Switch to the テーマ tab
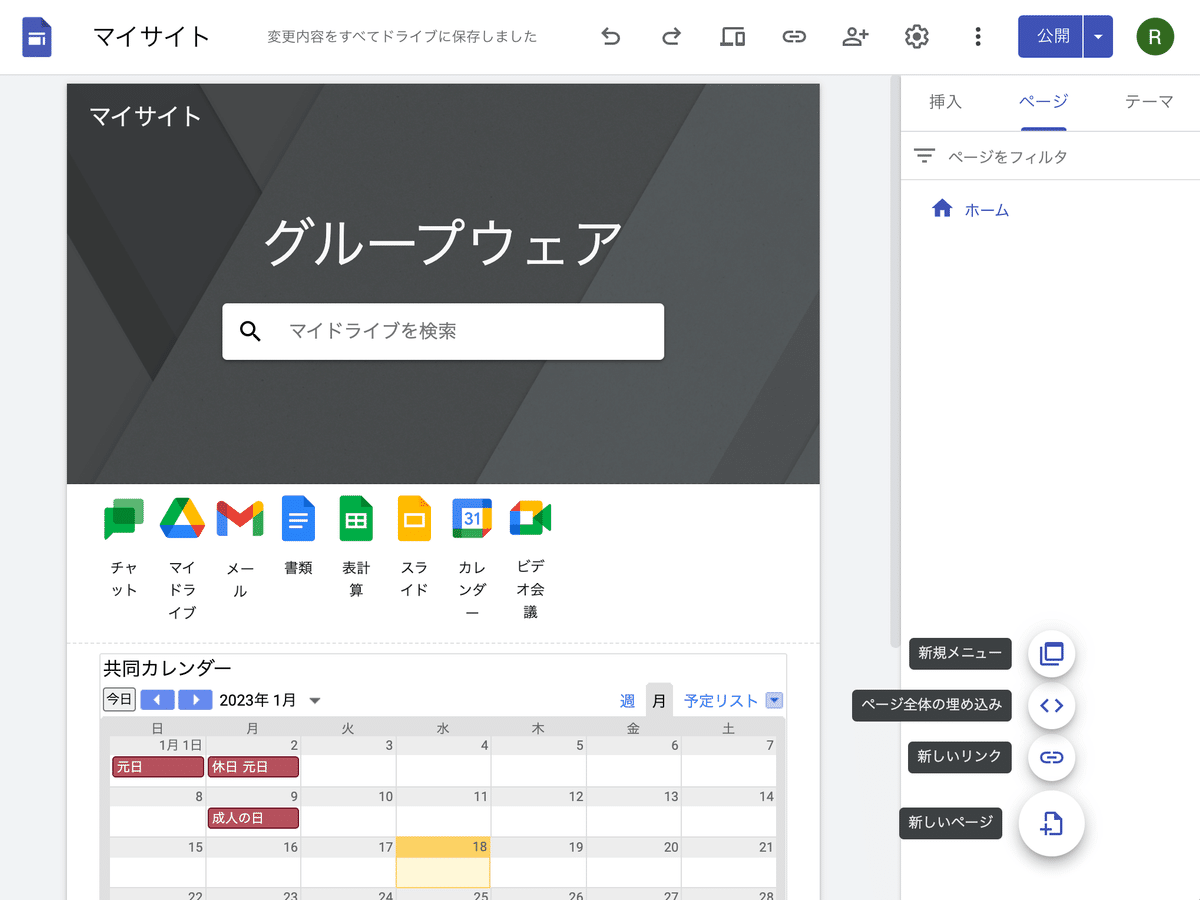The image size is (1200, 900). (1149, 101)
